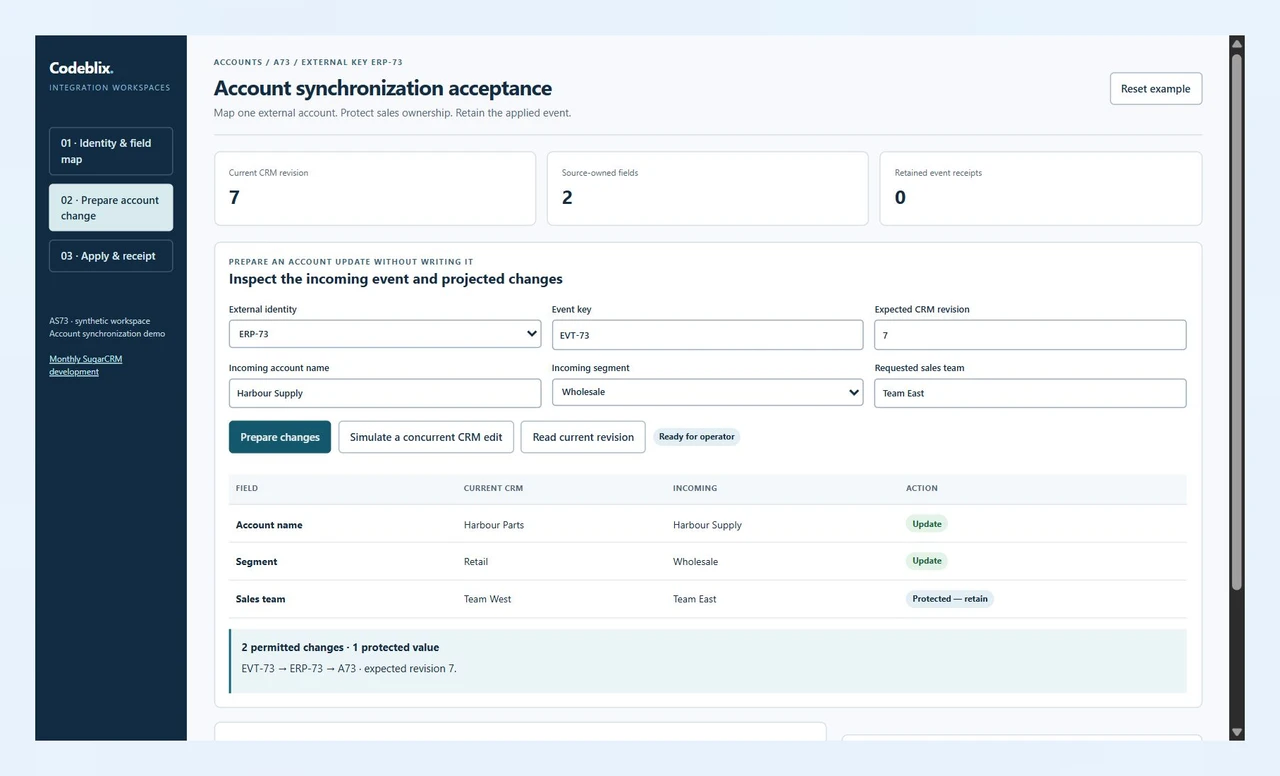The image size is (1280, 776).
Task: Click the page scrollbar down arrow
Action: point(1237,732)
